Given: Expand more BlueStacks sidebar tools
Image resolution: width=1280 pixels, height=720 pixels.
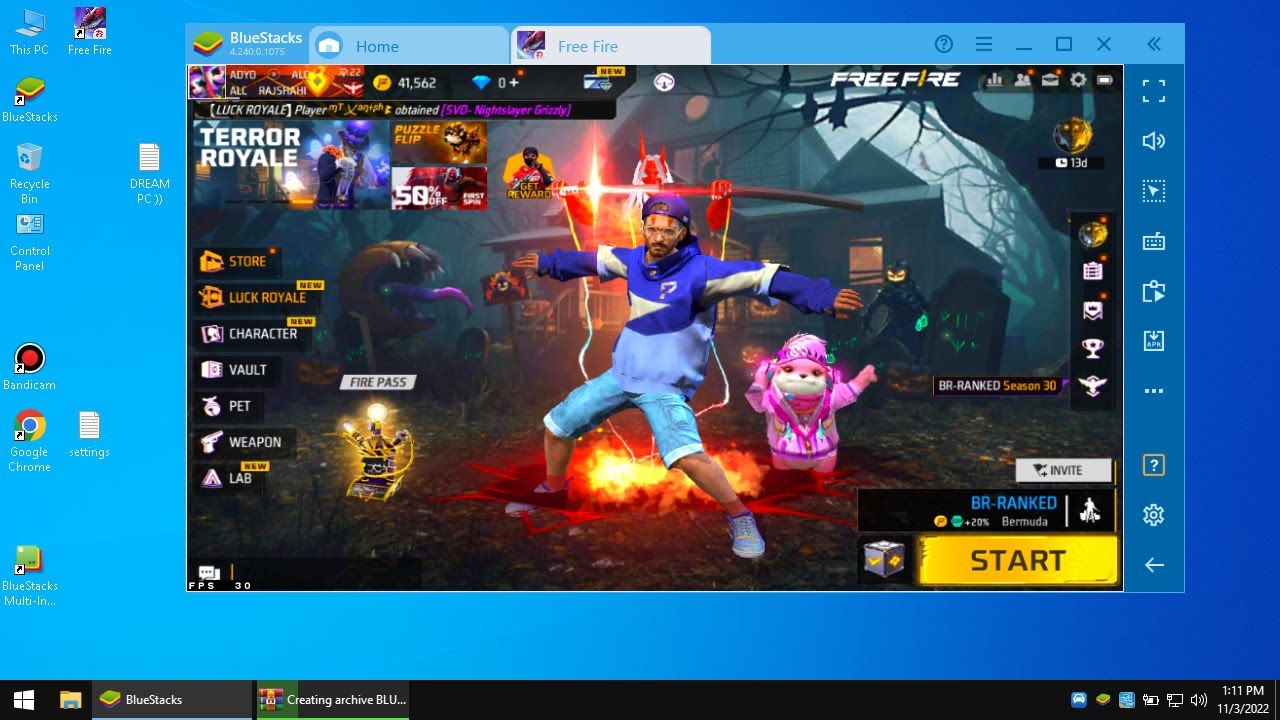Looking at the screenshot, I should 1153,391.
